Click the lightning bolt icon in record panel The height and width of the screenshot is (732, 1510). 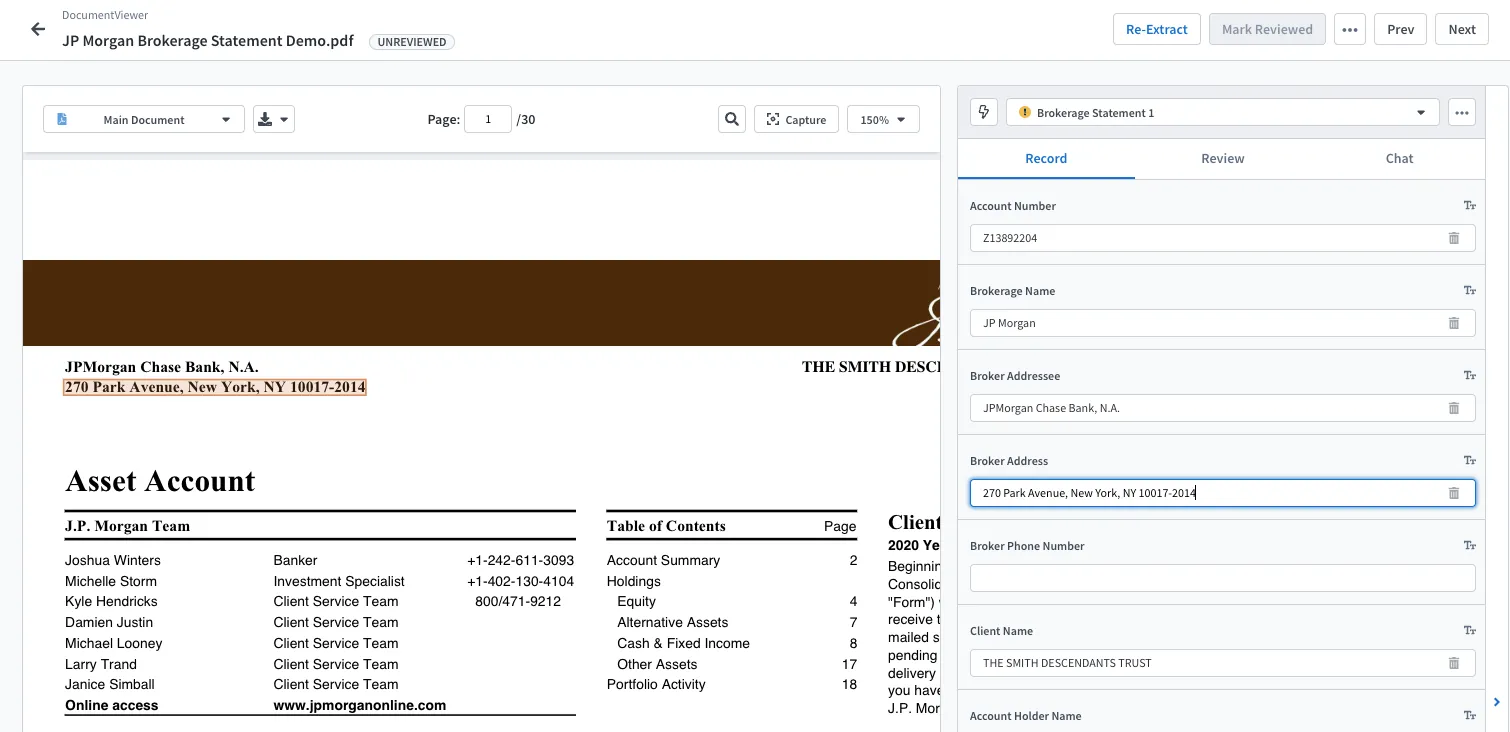[984, 112]
